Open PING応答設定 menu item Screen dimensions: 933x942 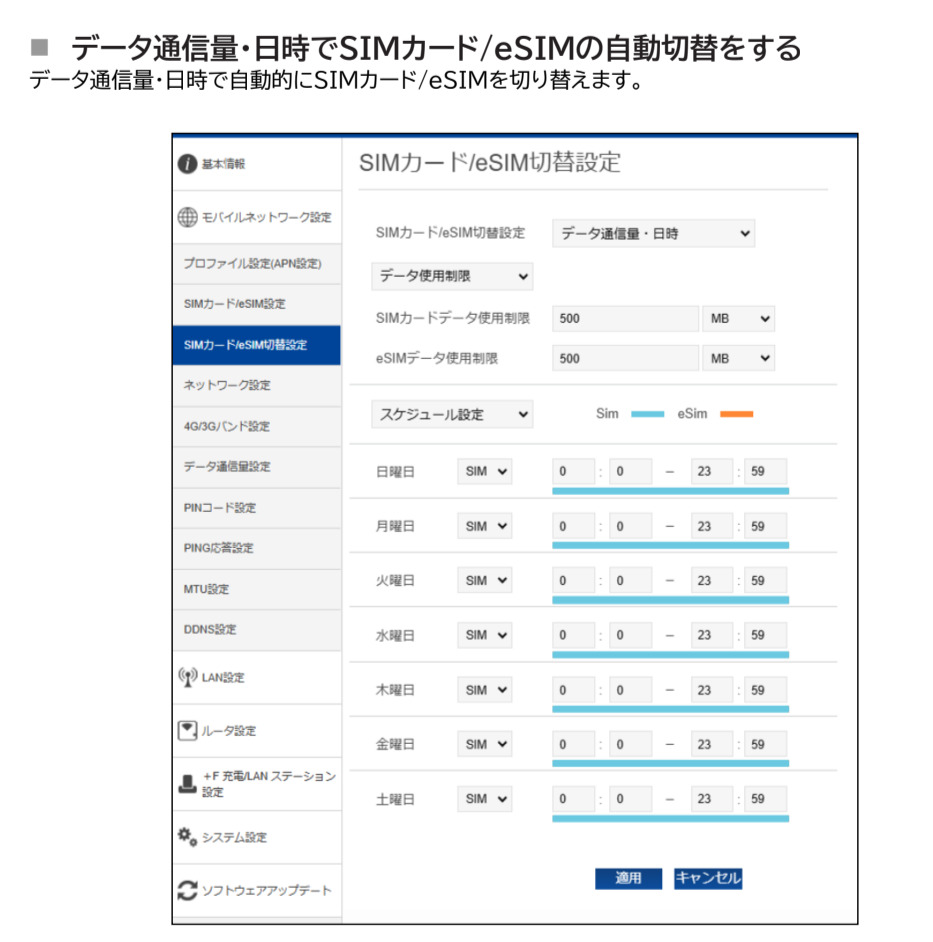click(257, 548)
